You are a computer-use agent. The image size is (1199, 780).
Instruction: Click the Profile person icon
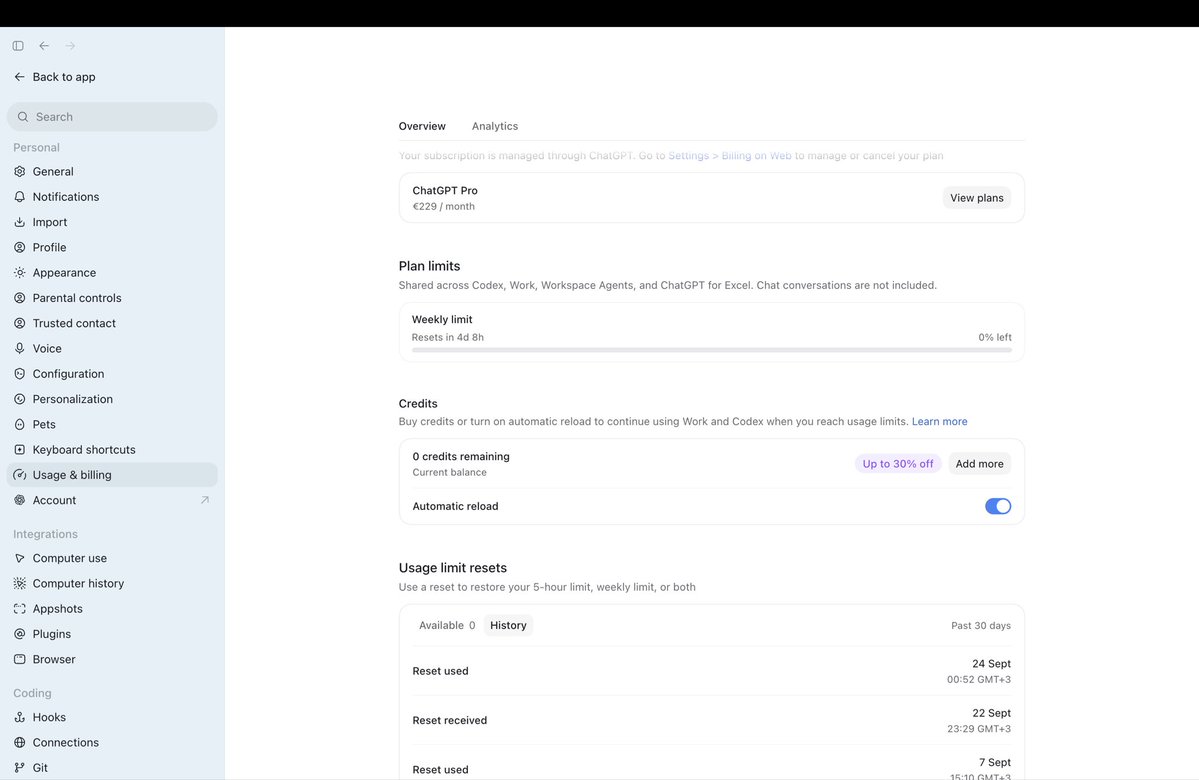tap(20, 247)
